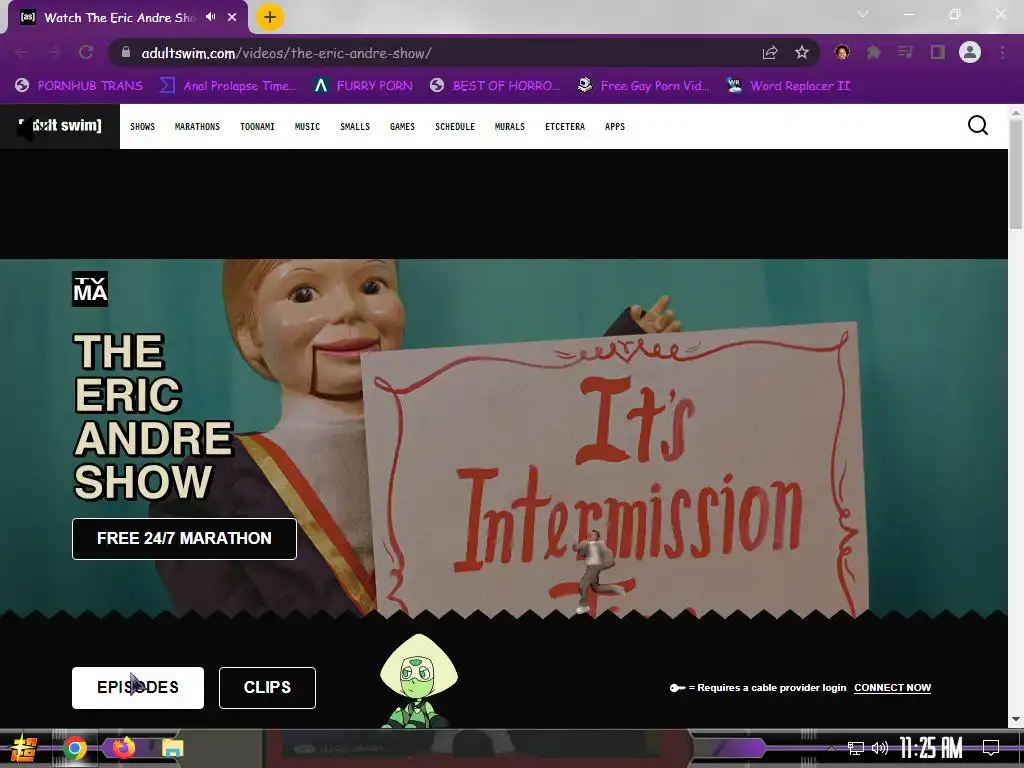The height and width of the screenshot is (768, 1024).
Task: Select the CLIPS tab
Action: 267,688
